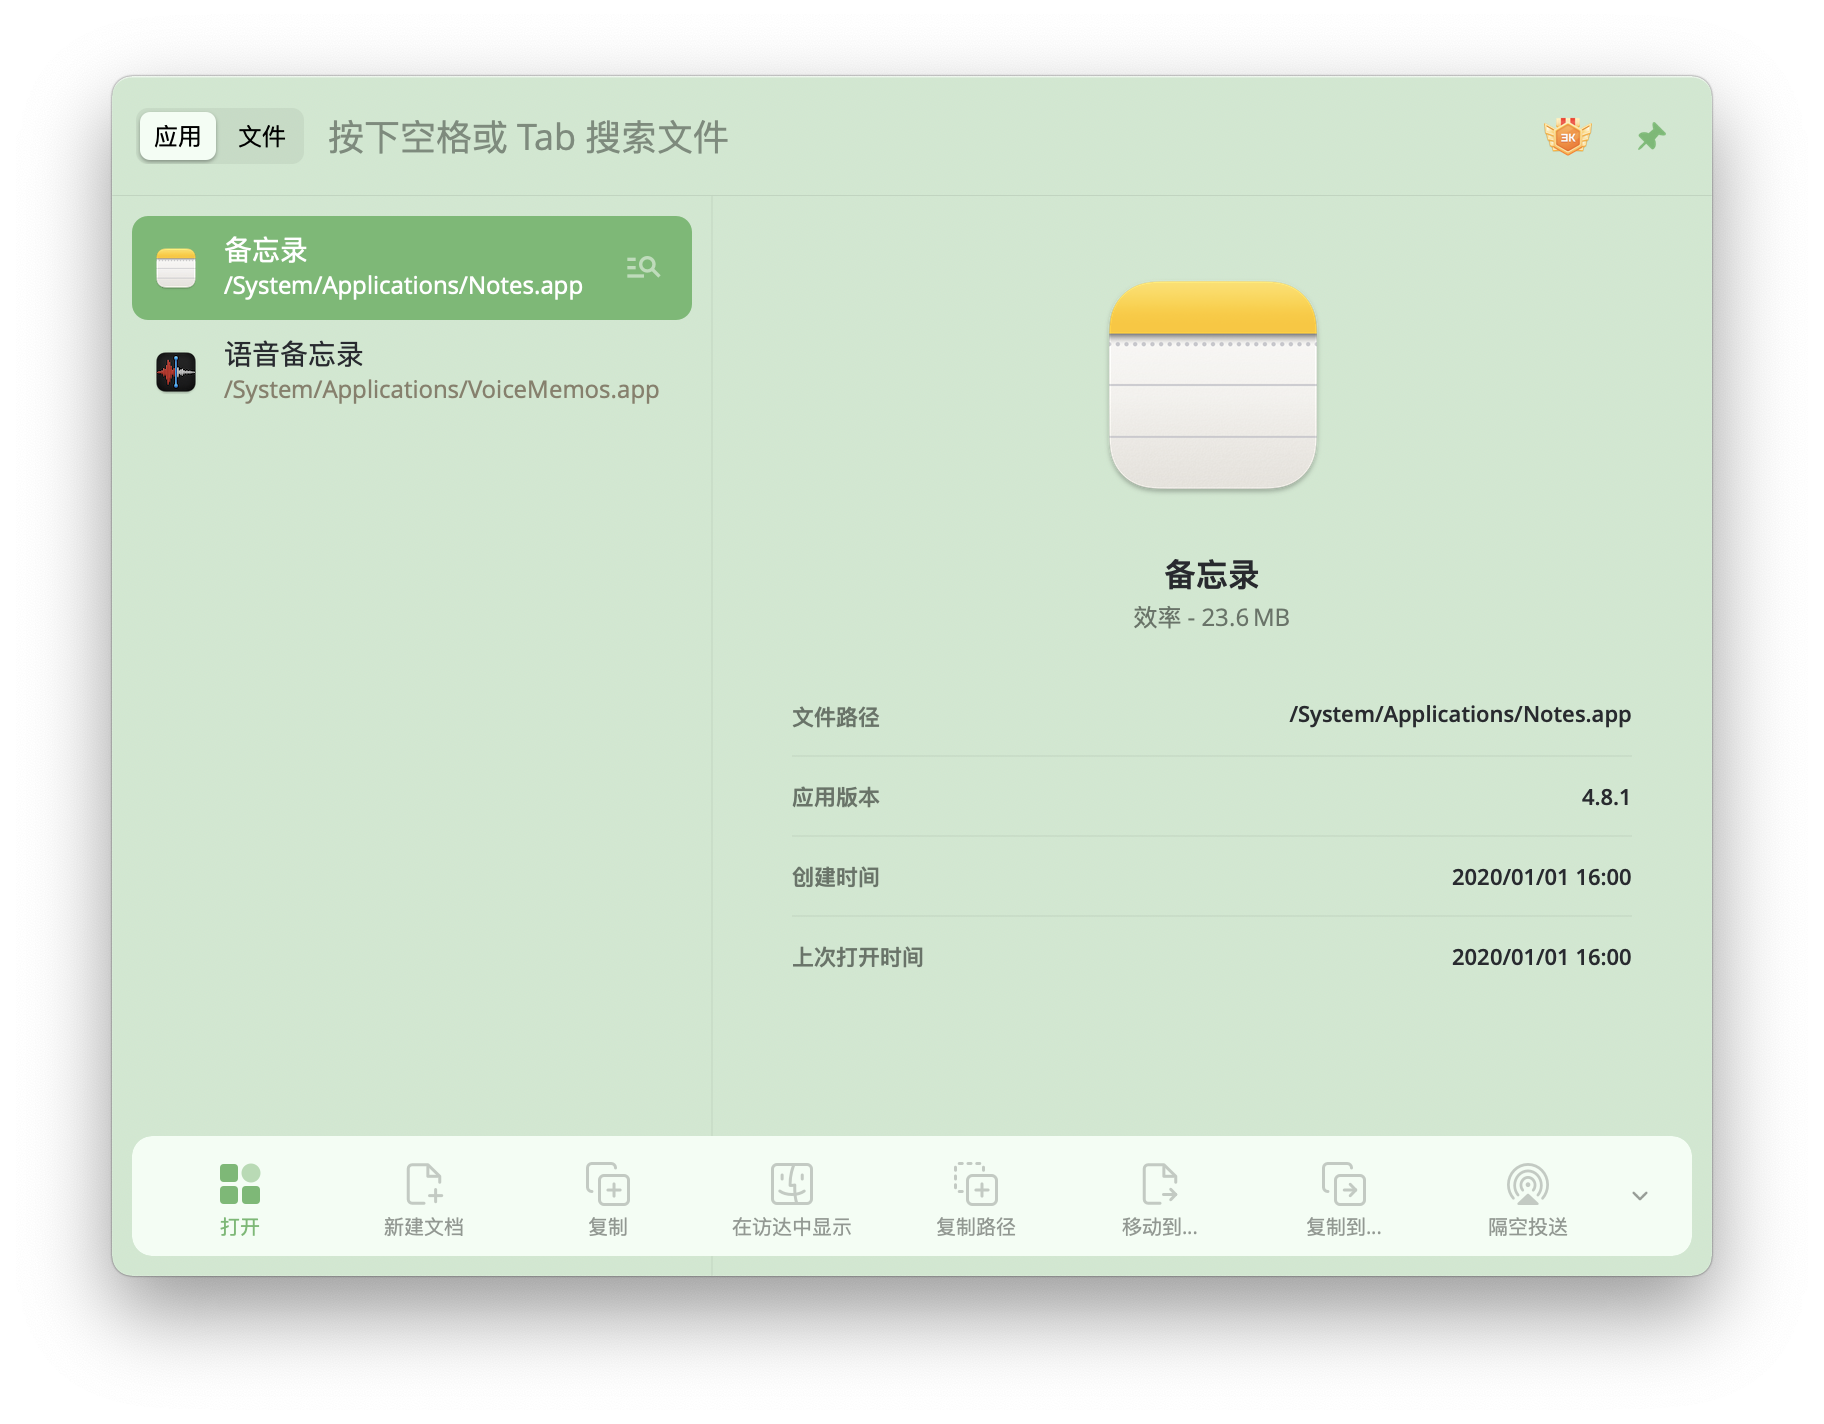This screenshot has width=1824, height=1424.
Task: Click the 应用版本 4.8.1 row
Action: [1212, 797]
